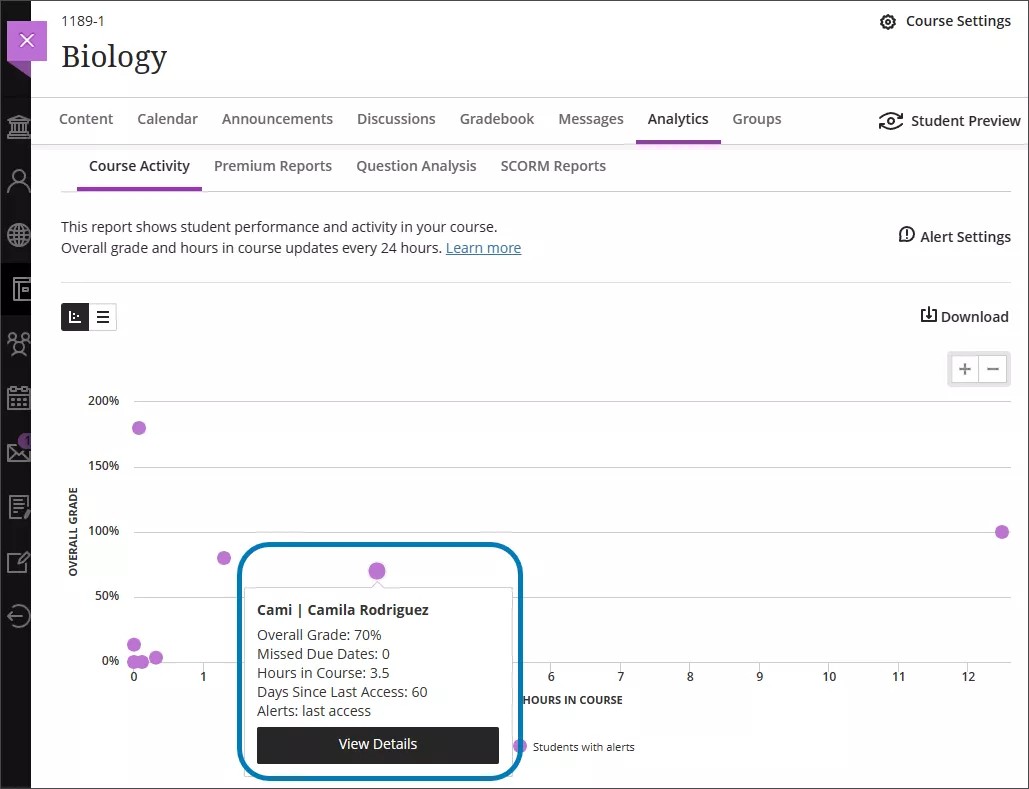Select the chart view toggle button
The image size is (1029, 789).
[x=74, y=316]
